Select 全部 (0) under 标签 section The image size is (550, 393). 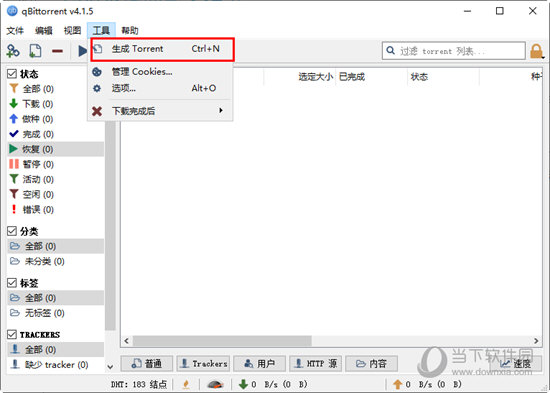click(x=55, y=298)
